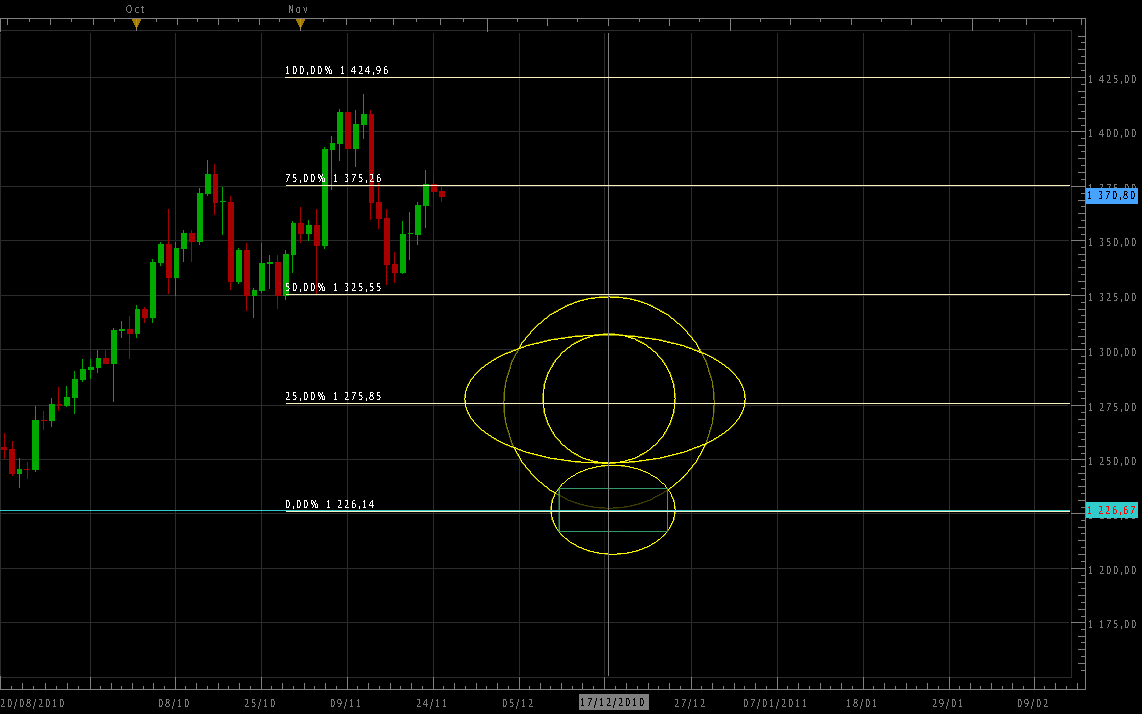Click the 1 175,00 price axis label
Viewport: 1142px width, 714px height.
[x=1112, y=624]
